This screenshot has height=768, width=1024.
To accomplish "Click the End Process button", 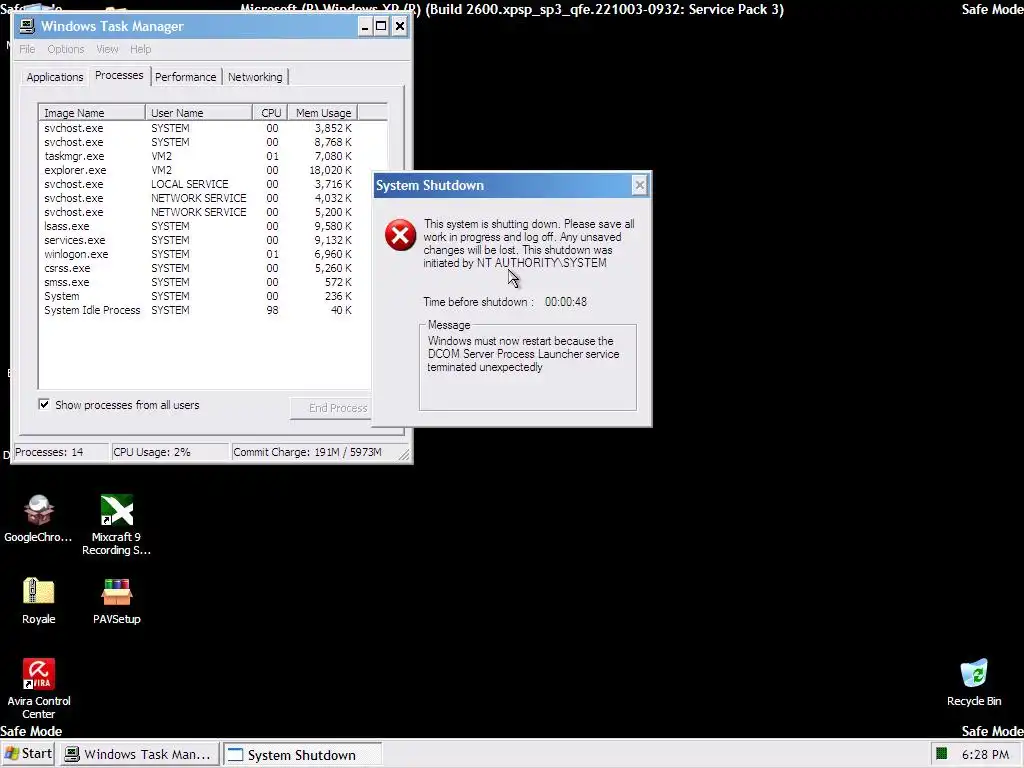I will [x=332, y=408].
